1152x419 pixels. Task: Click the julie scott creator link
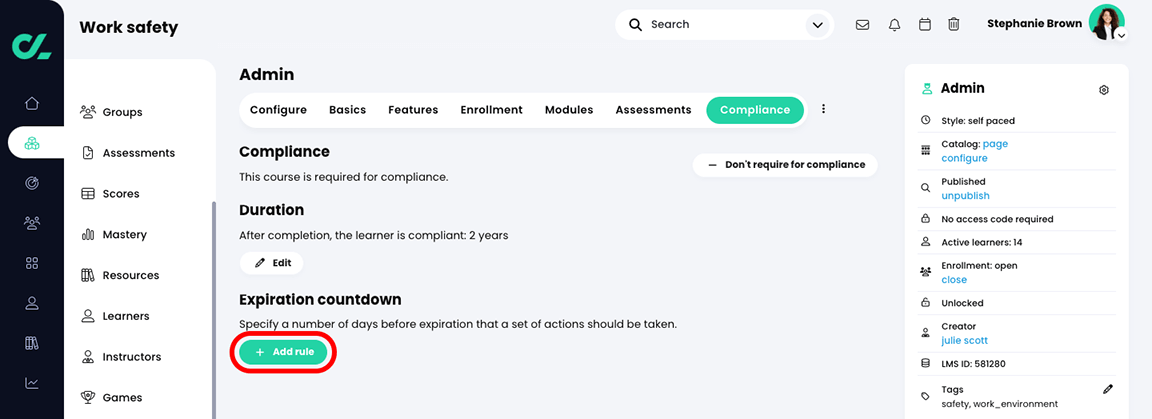(964, 340)
